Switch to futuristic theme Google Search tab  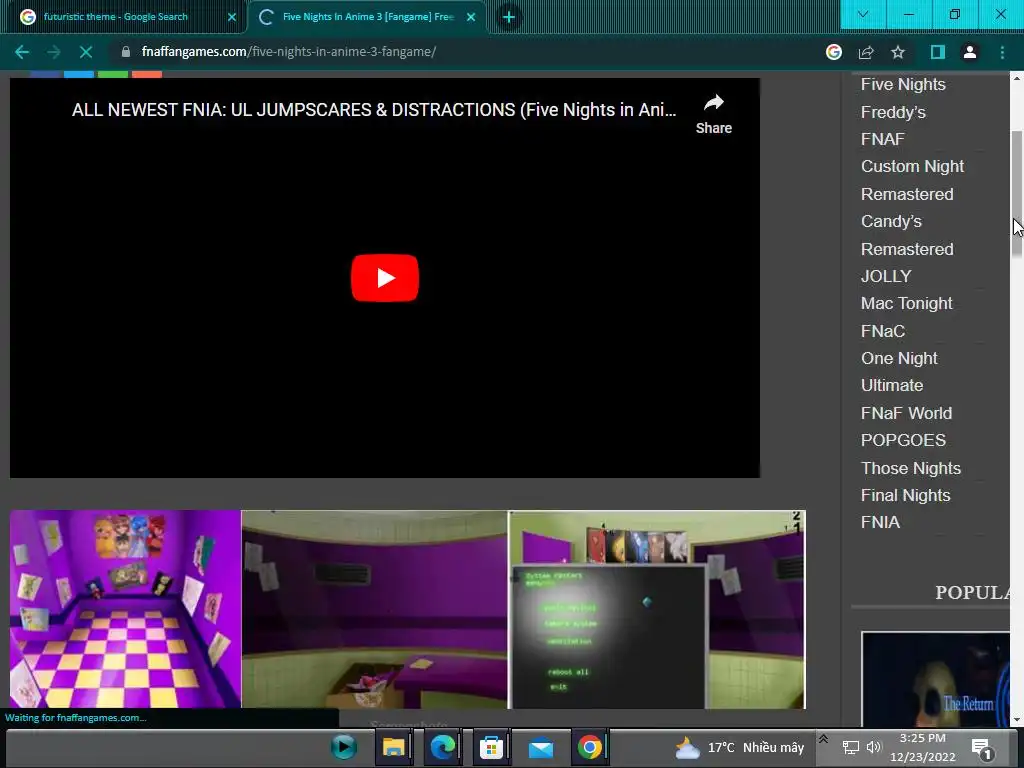(x=123, y=17)
